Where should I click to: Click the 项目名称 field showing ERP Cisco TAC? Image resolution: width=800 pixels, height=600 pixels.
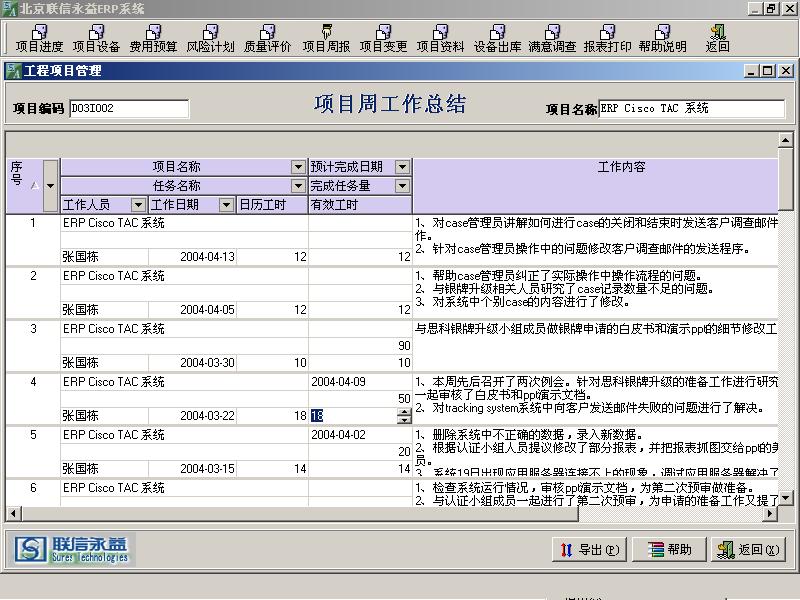click(692, 108)
